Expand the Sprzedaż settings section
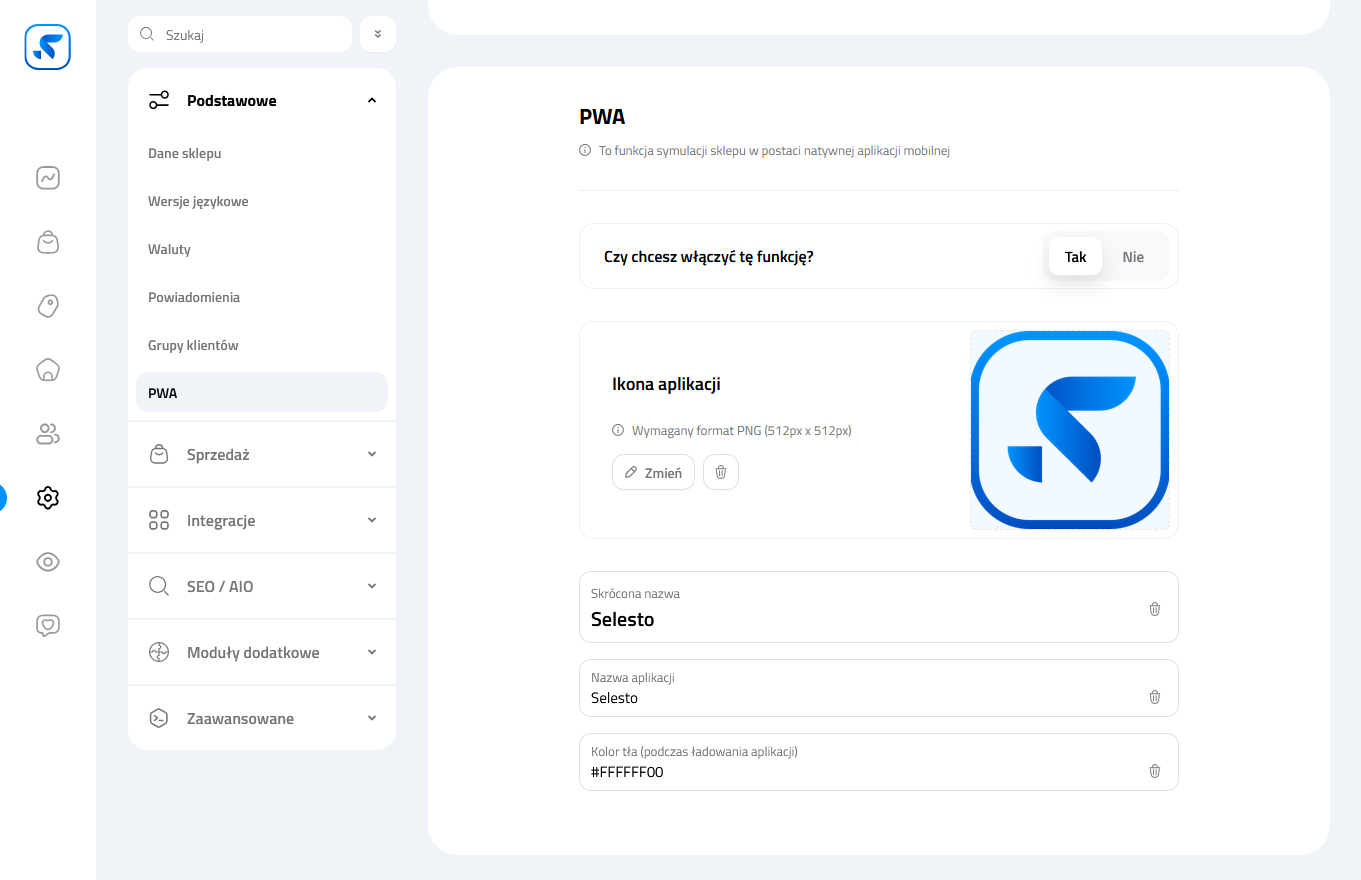 coord(262,455)
